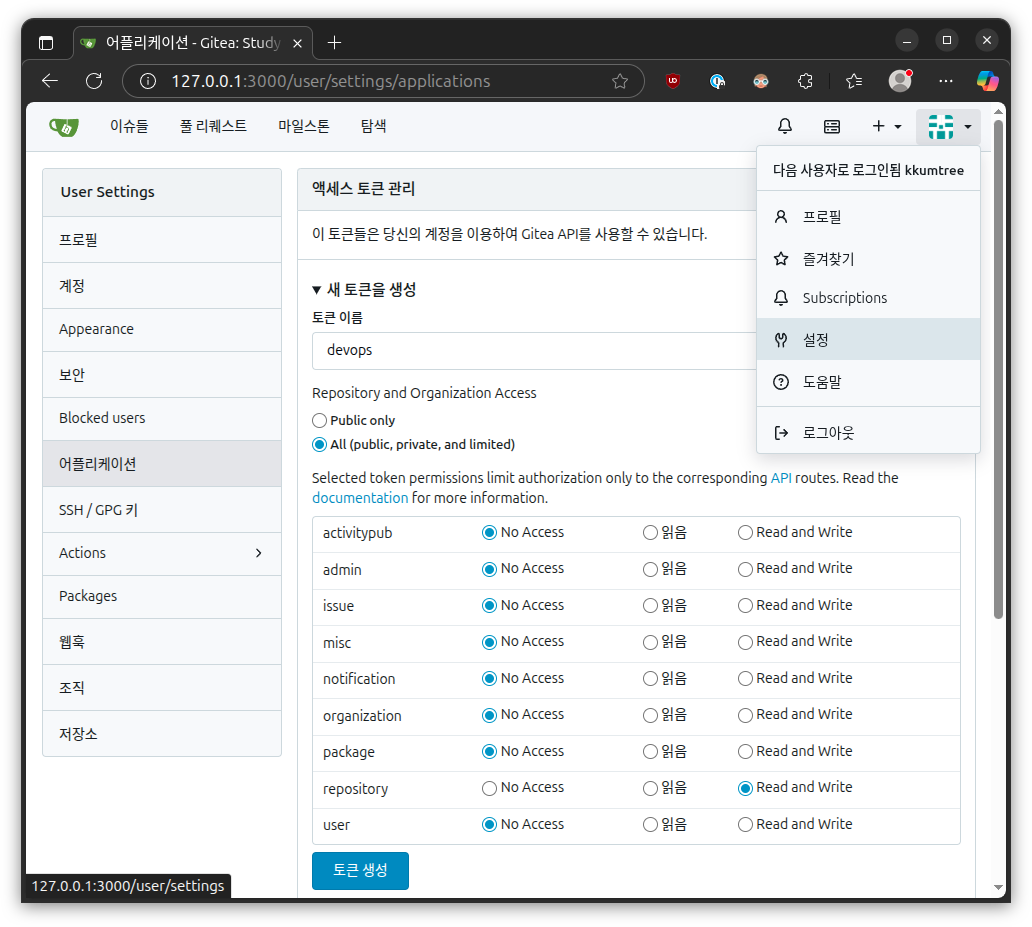The height and width of the screenshot is (927, 1032).
Task: Open 탐색 in the top navigation
Action: [373, 126]
